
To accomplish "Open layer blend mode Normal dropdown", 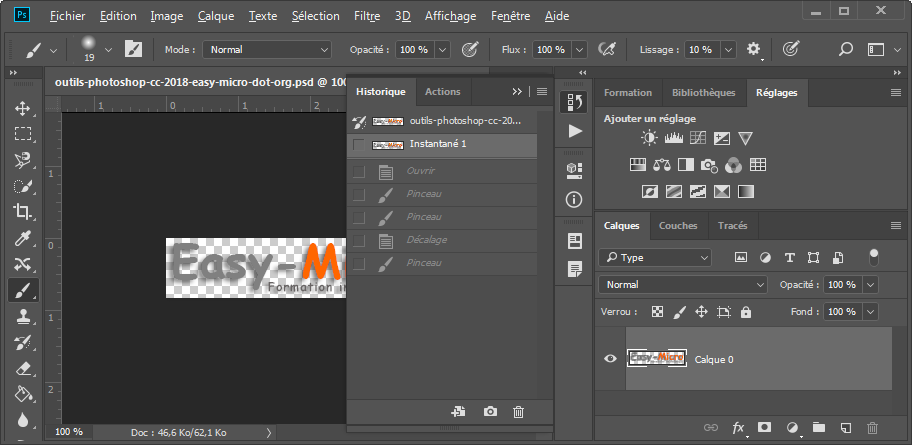I will point(683,284).
